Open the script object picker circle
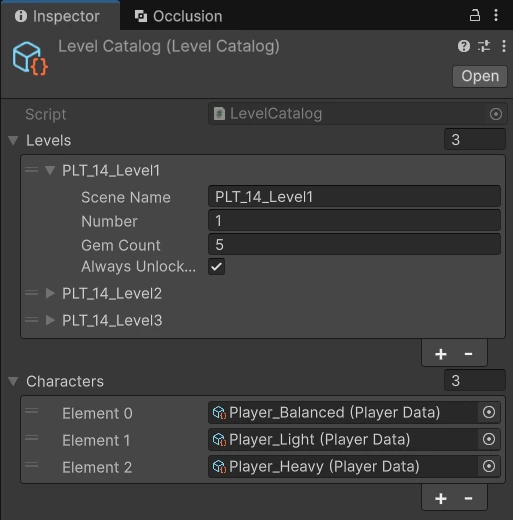 click(x=496, y=114)
